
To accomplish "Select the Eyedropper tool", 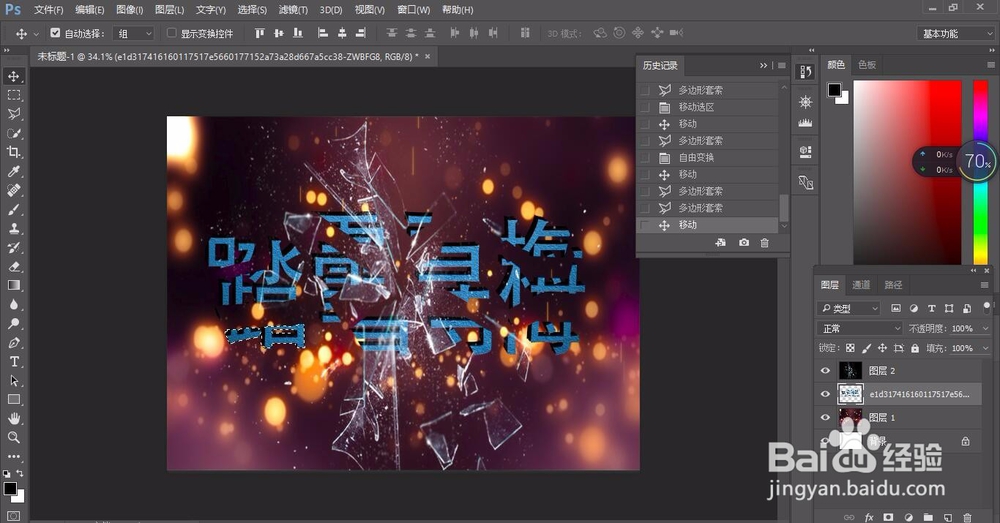I will [x=13, y=171].
